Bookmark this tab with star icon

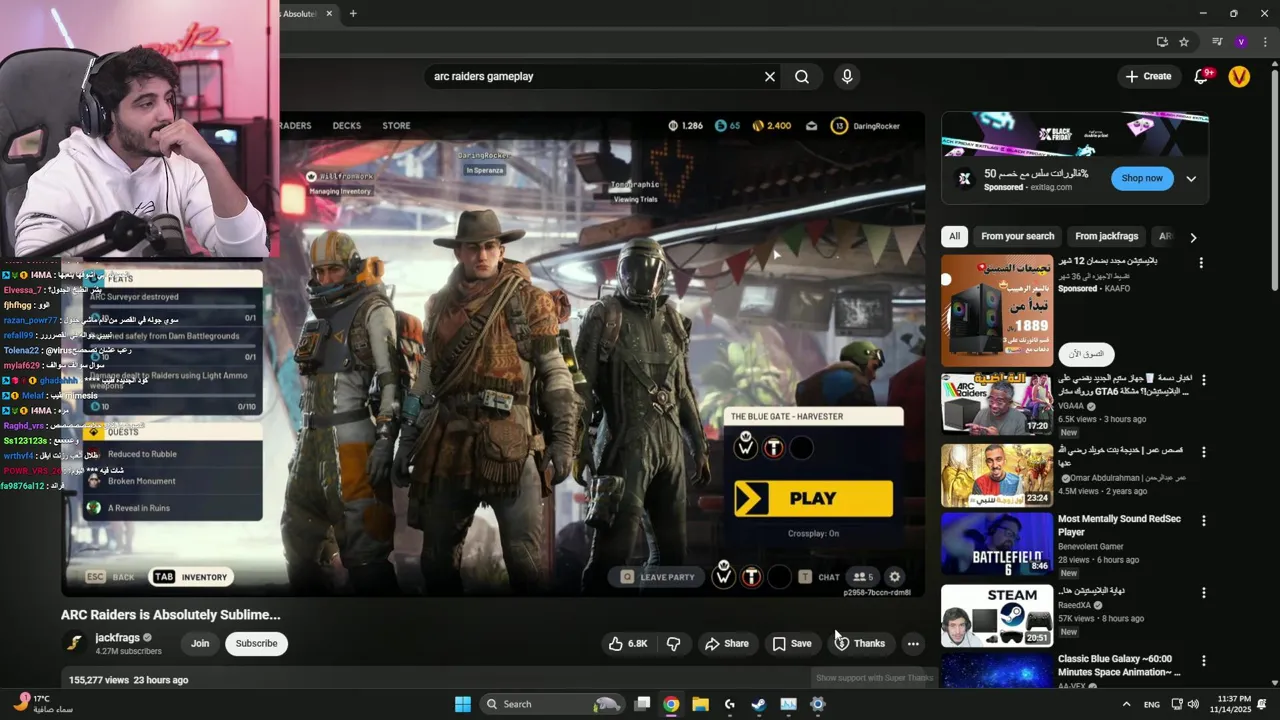(x=1184, y=42)
